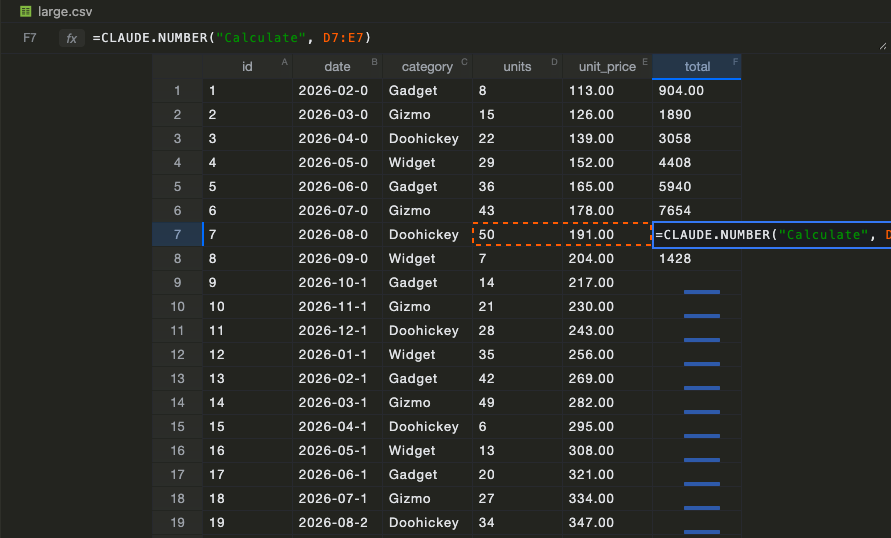Click the F7 cell reference box
Screen dimensions: 891x538
[x=30, y=38]
